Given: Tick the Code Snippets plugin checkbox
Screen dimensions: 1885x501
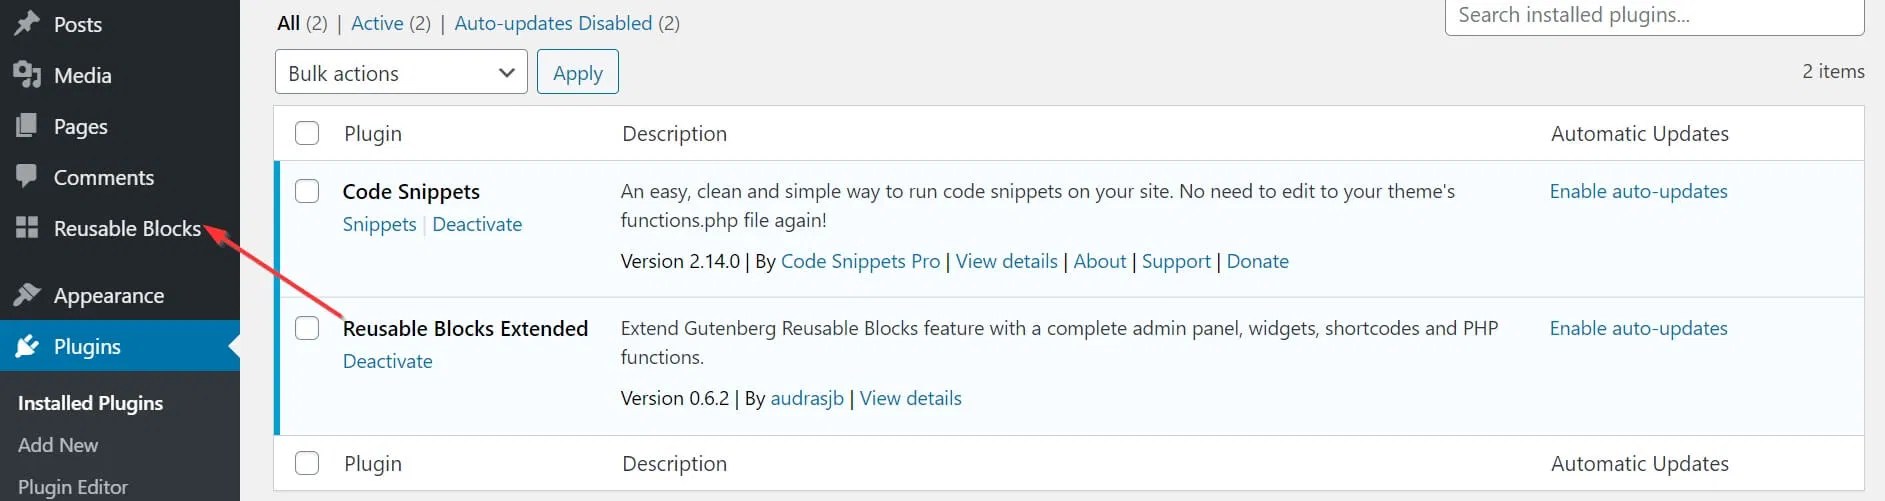Looking at the screenshot, I should (x=307, y=191).
